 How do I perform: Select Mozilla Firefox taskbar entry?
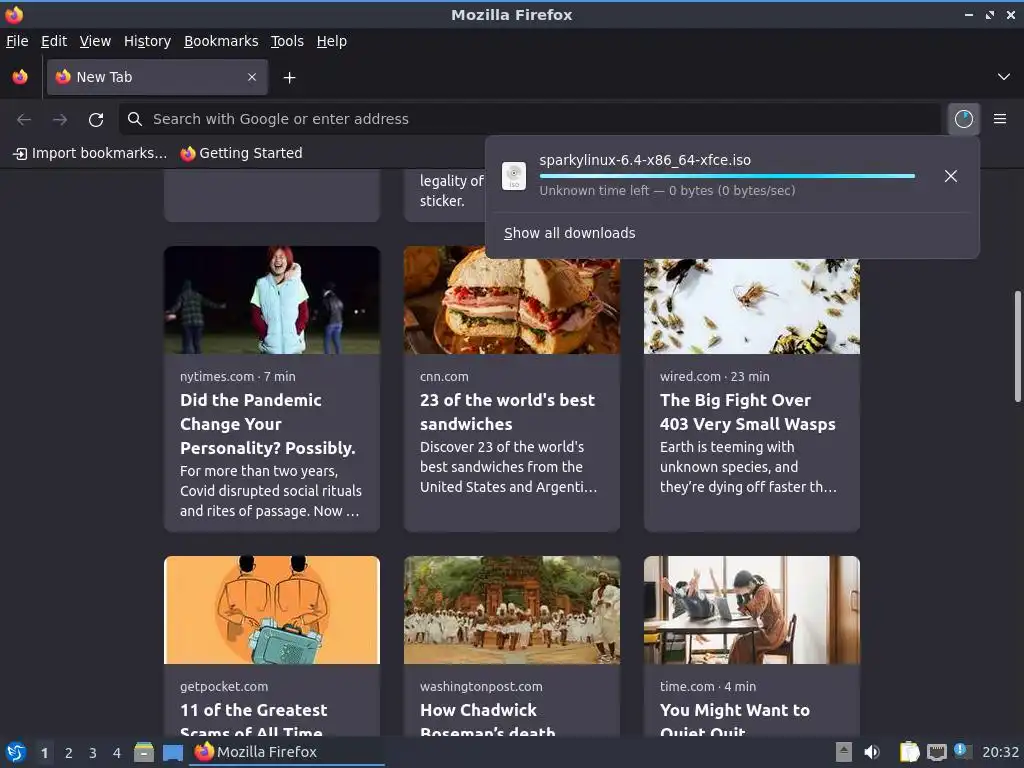click(288, 752)
